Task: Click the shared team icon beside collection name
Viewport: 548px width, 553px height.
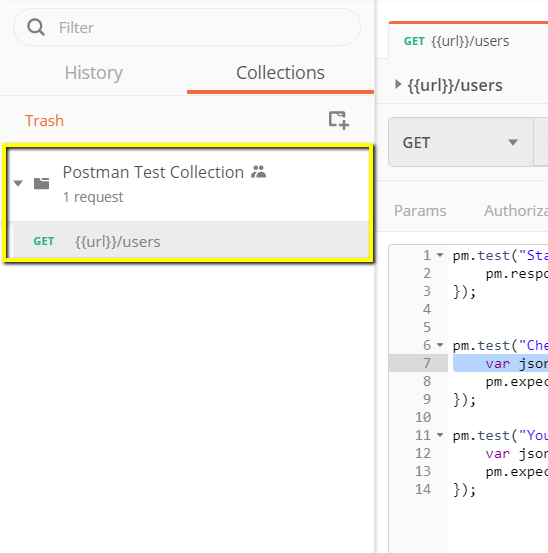Action: [x=258, y=172]
